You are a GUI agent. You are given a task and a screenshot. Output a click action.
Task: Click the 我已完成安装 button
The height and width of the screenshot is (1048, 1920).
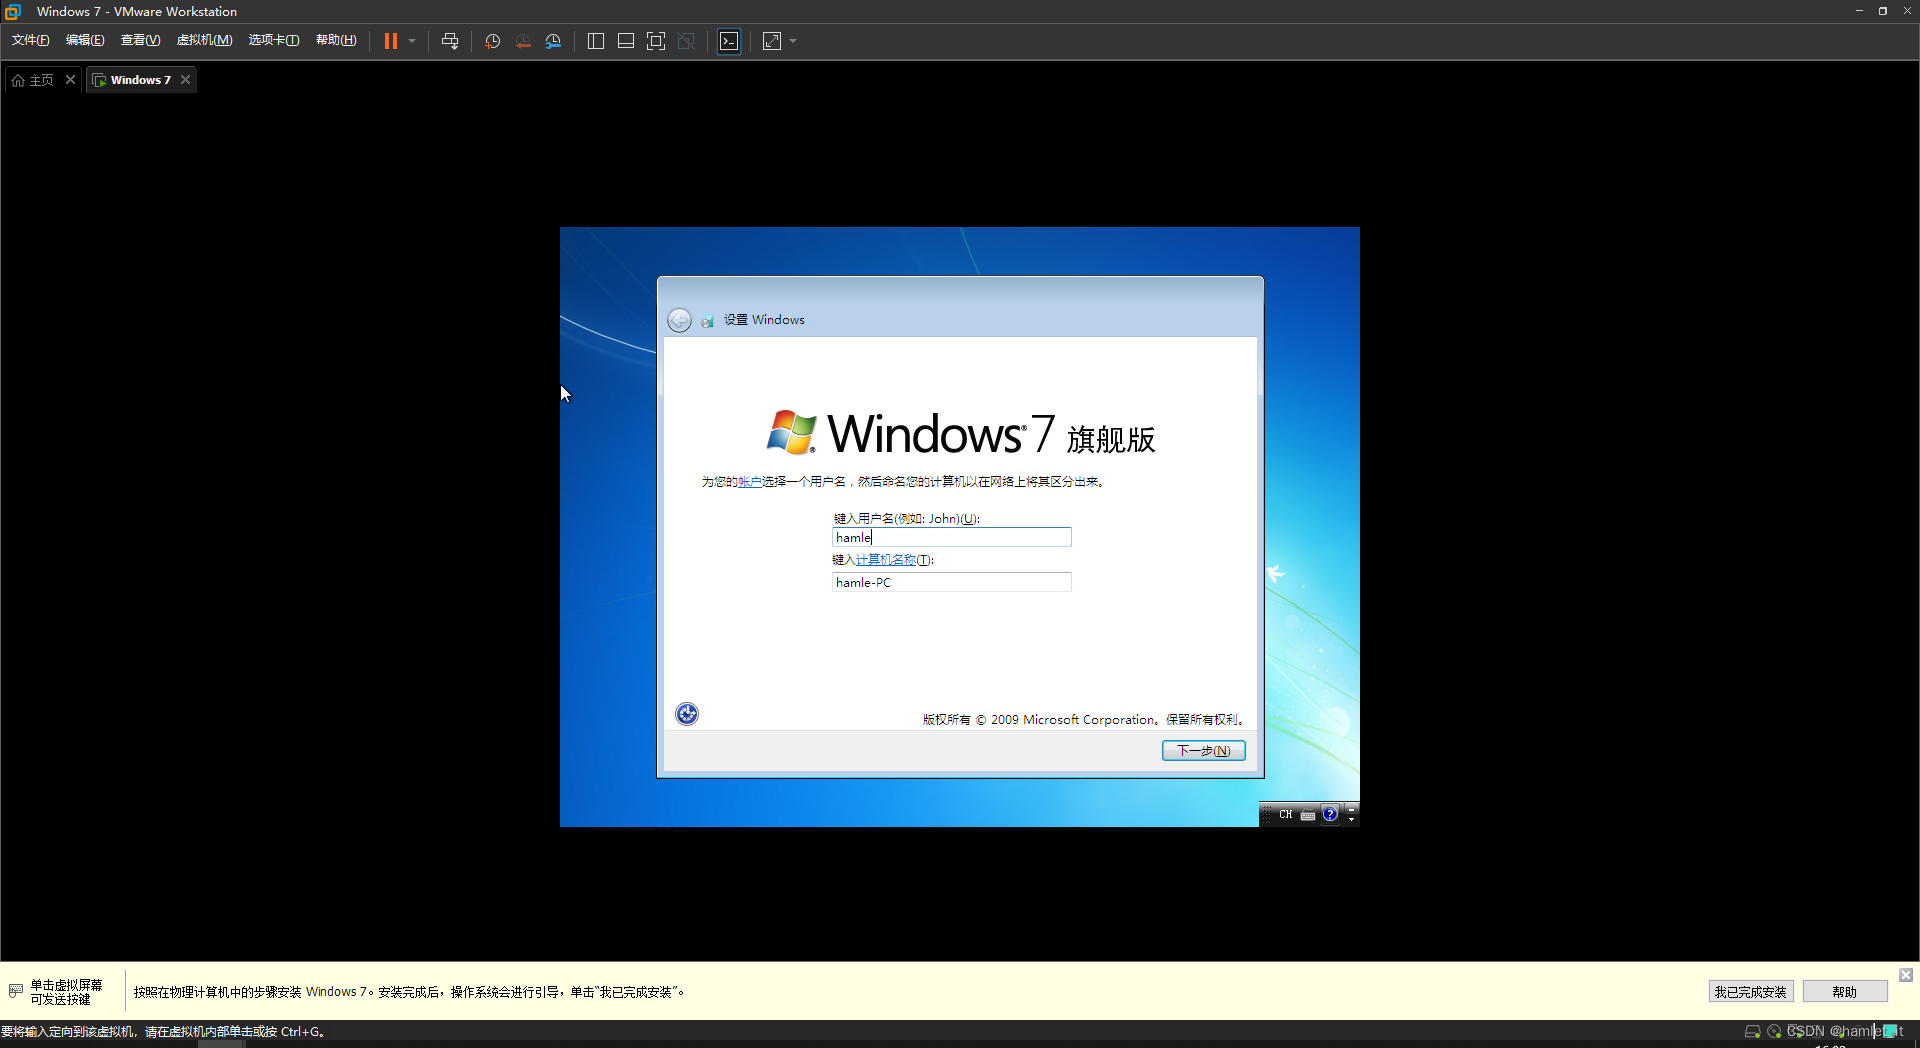1750,992
